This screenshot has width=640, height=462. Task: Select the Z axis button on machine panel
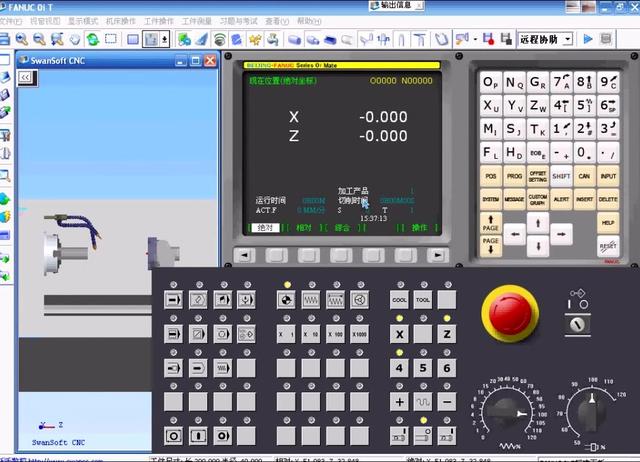click(447, 334)
